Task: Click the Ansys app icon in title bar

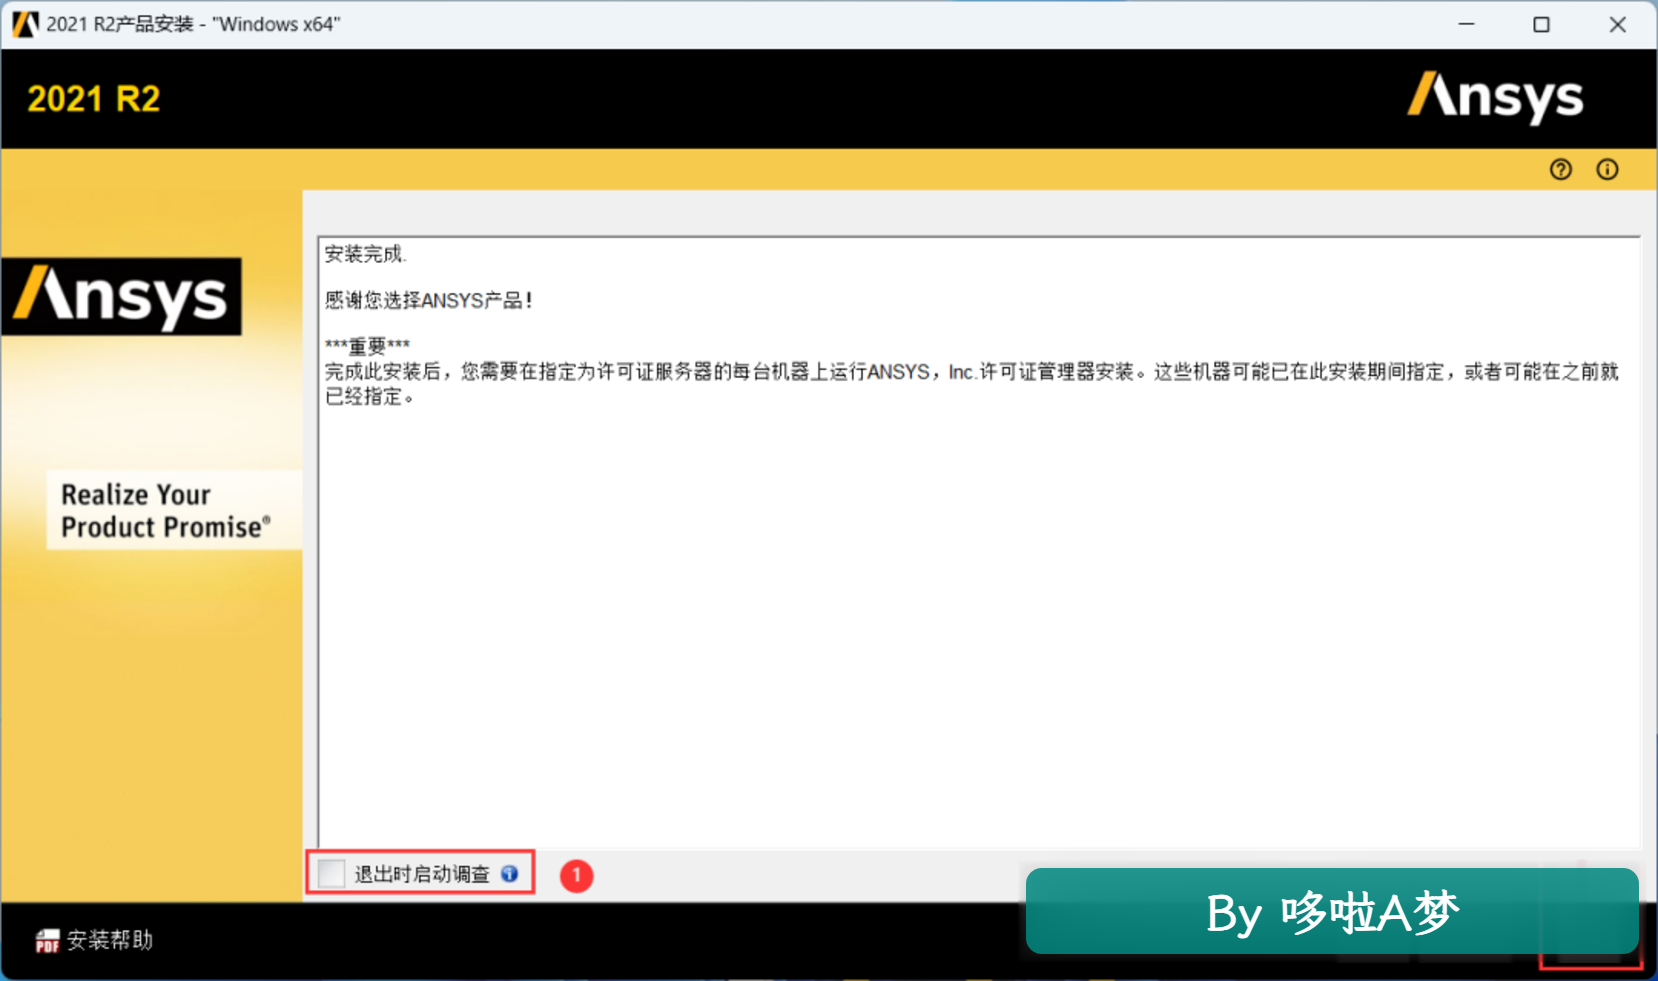Action: [x=25, y=24]
